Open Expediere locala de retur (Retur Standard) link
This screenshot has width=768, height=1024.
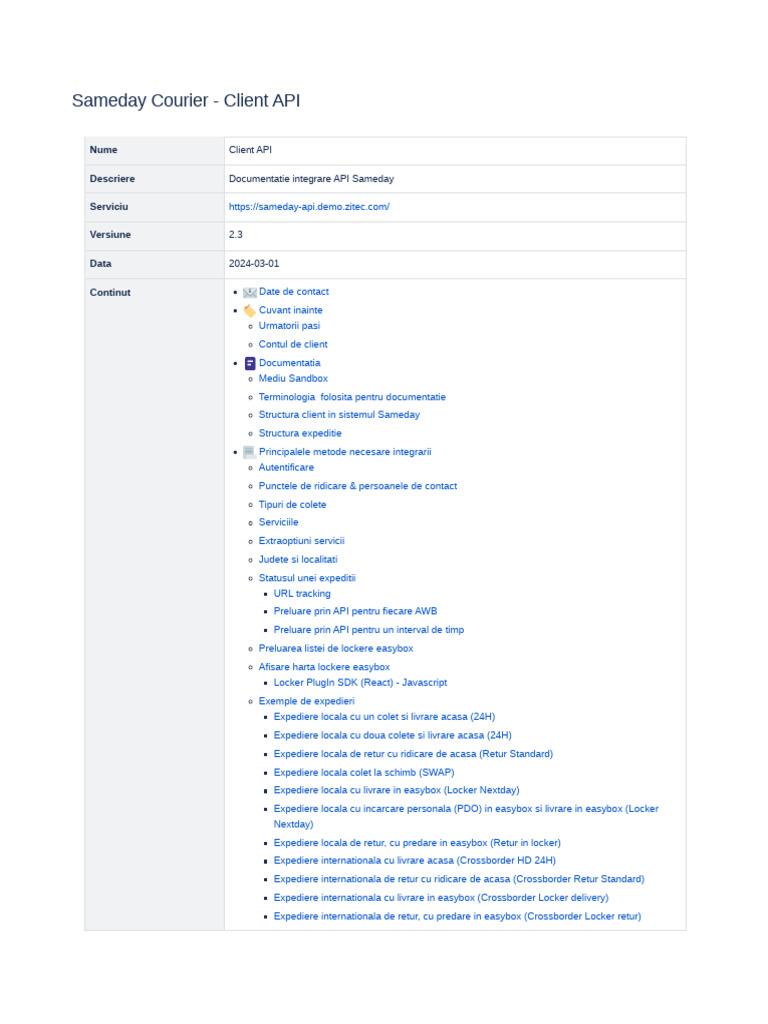pos(413,754)
